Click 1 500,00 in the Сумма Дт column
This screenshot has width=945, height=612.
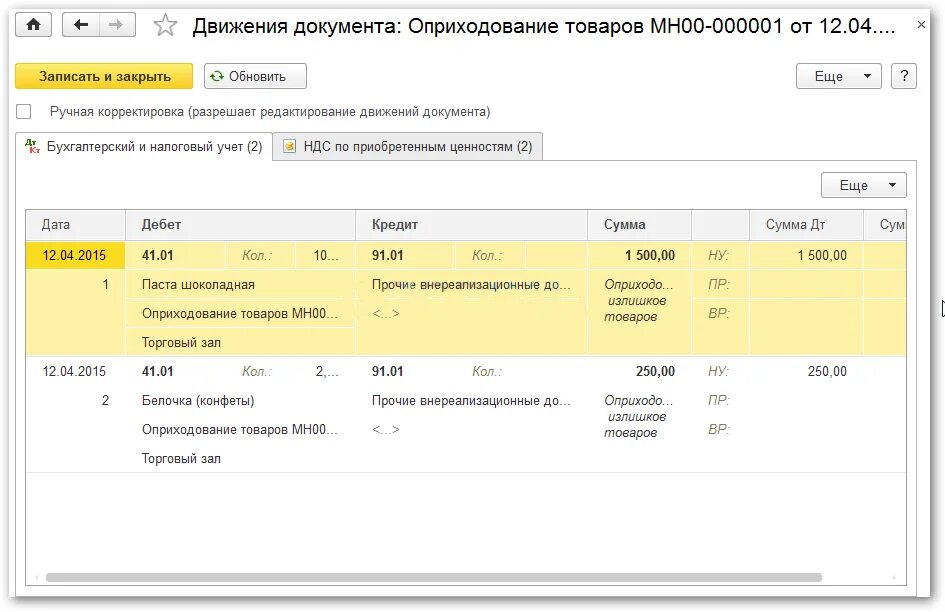coord(806,256)
